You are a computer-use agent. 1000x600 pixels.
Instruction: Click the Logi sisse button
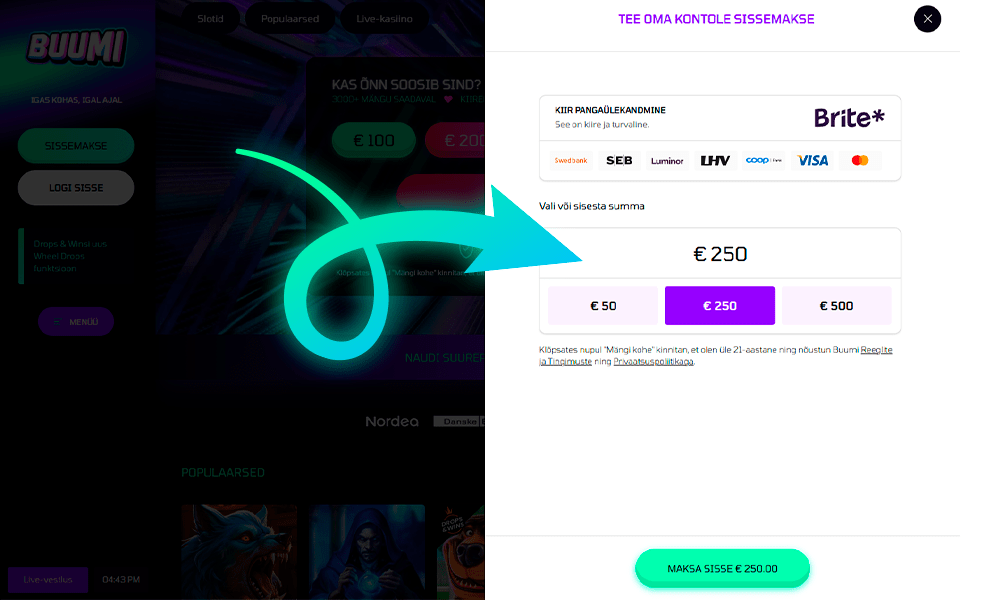76,188
